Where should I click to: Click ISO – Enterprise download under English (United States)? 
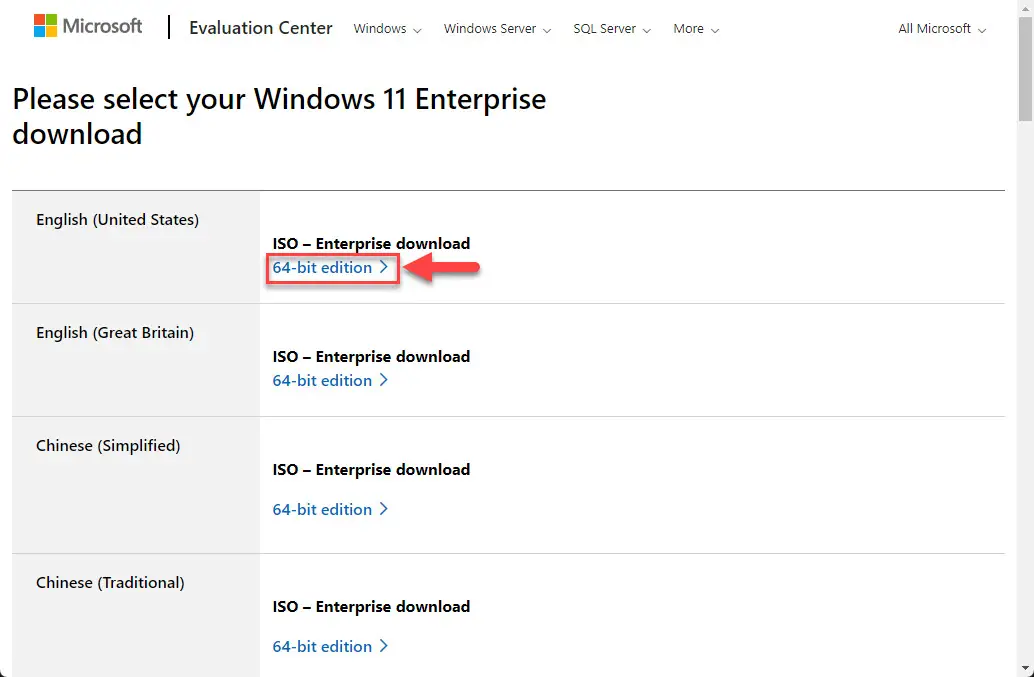click(x=371, y=243)
